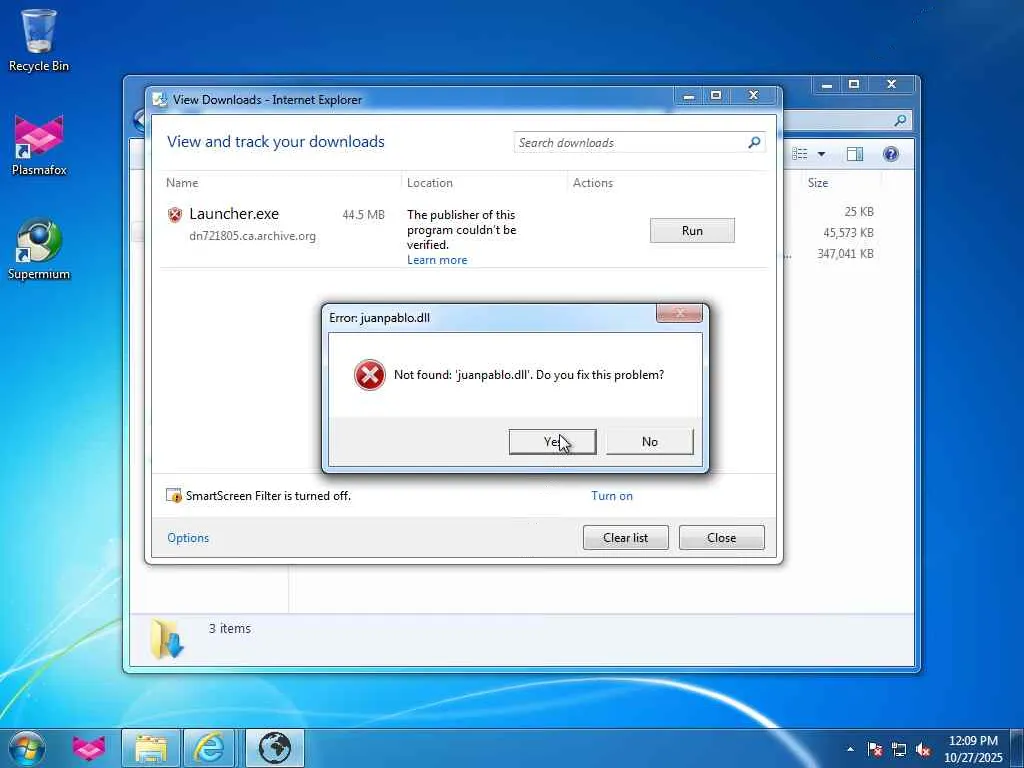Screen dimensions: 1024x768
Task: Open File Explorer from the taskbar
Action: (x=151, y=748)
